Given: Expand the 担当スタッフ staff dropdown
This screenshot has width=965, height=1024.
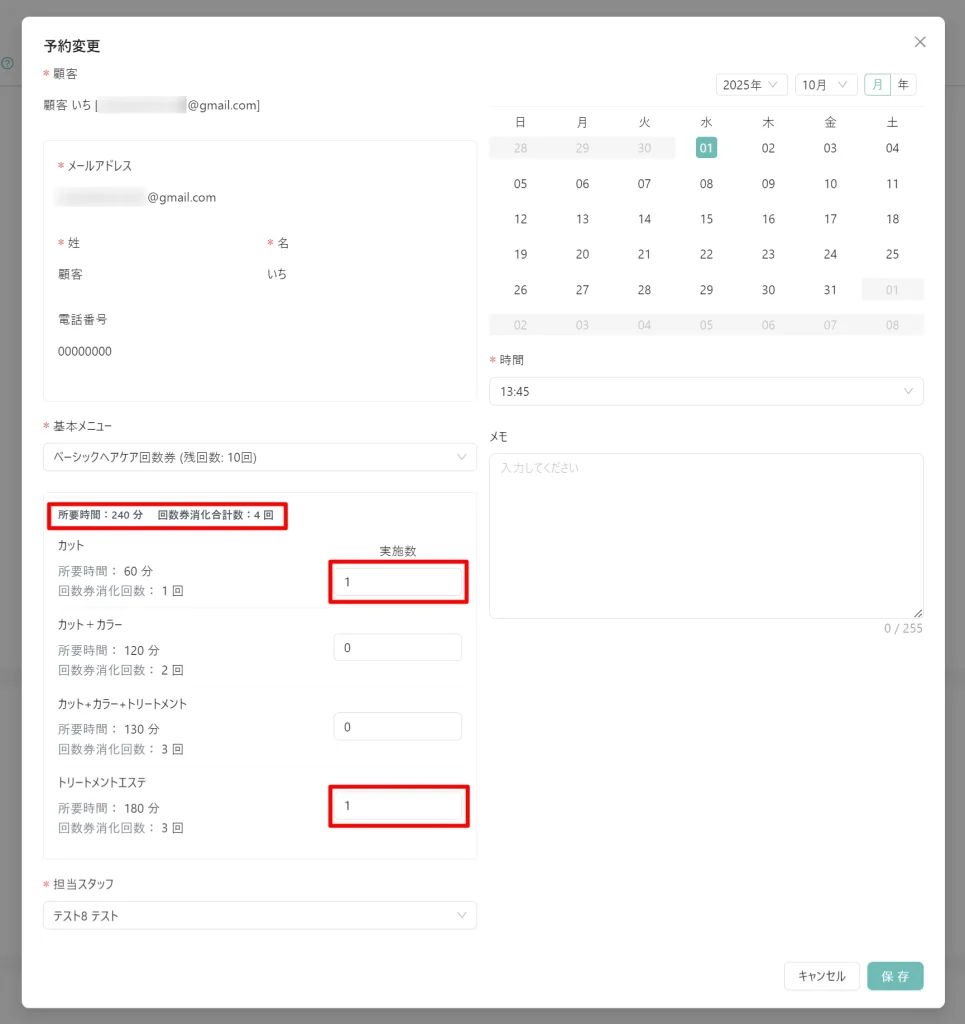Looking at the screenshot, I should click(259, 915).
